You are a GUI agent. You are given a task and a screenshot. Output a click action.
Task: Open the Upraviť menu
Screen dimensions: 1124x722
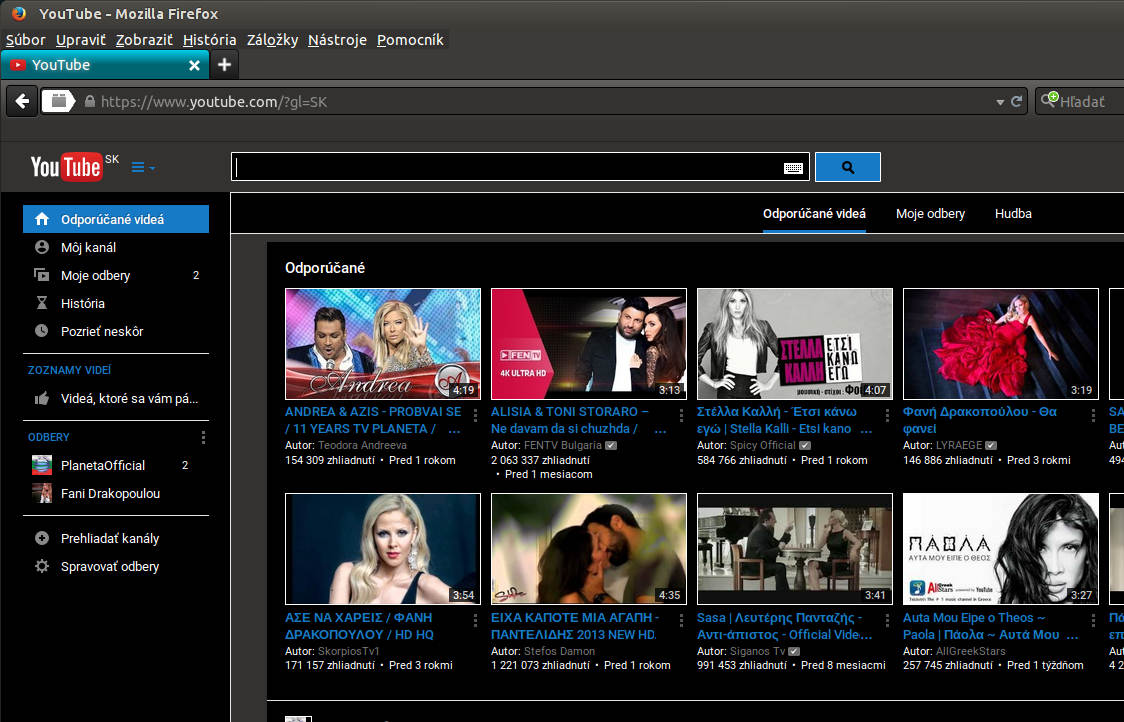pos(81,40)
